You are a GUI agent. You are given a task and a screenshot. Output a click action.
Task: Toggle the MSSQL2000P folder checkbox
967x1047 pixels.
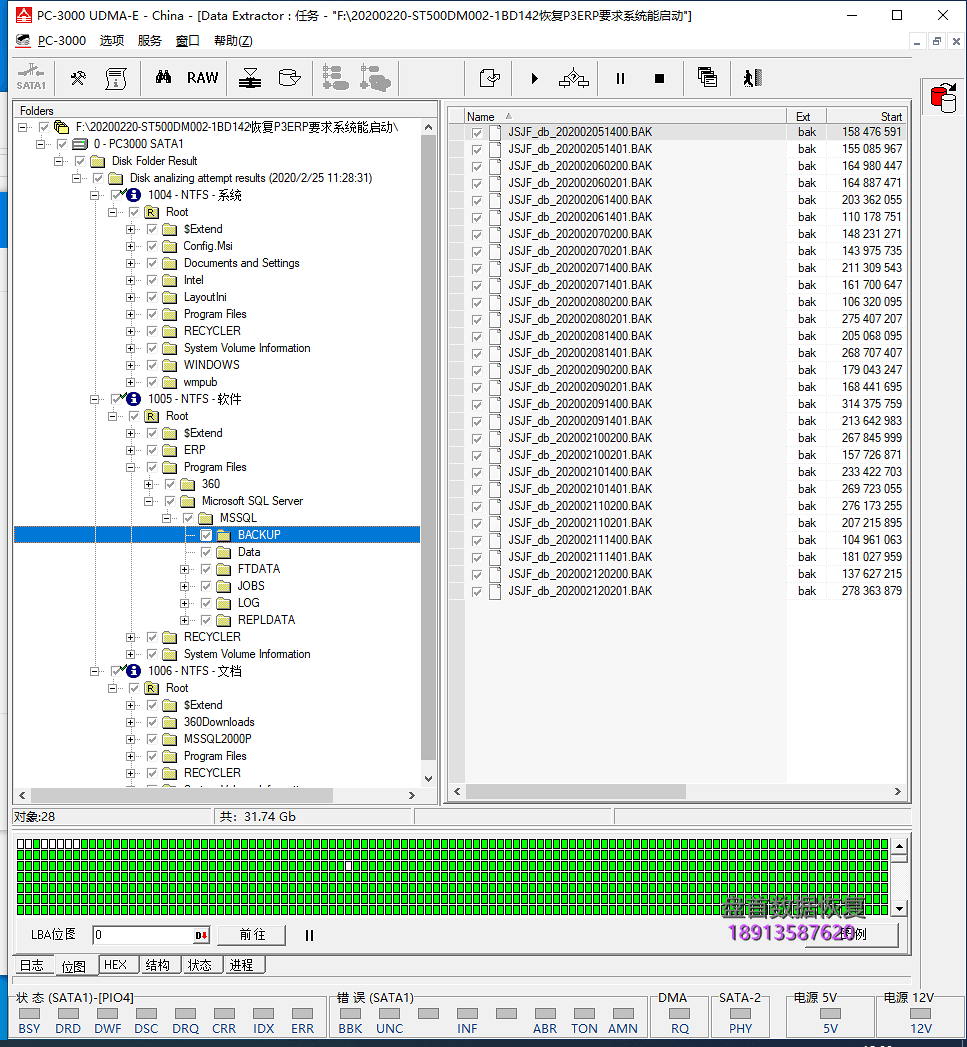[152, 739]
